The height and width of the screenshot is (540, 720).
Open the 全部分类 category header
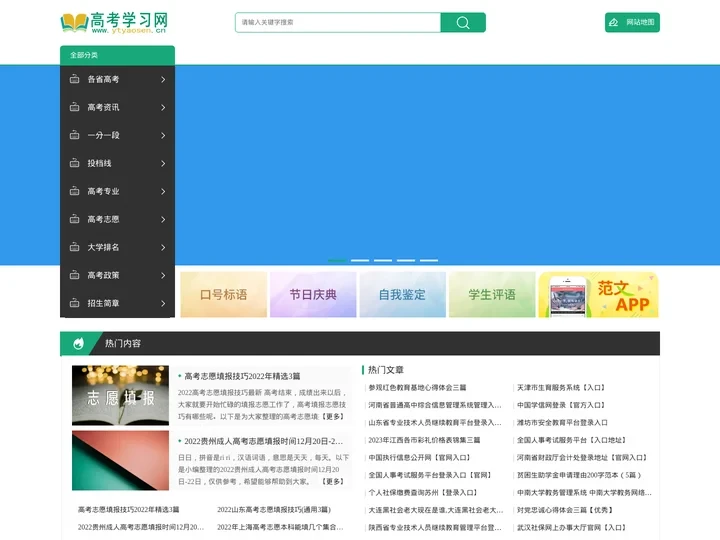pyautogui.click(x=117, y=56)
